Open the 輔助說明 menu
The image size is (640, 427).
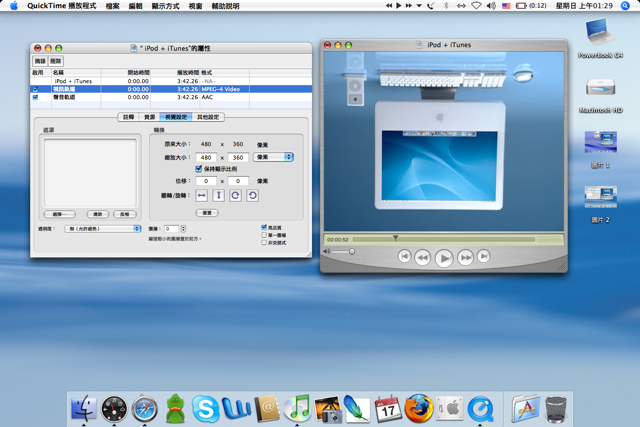[x=225, y=6]
